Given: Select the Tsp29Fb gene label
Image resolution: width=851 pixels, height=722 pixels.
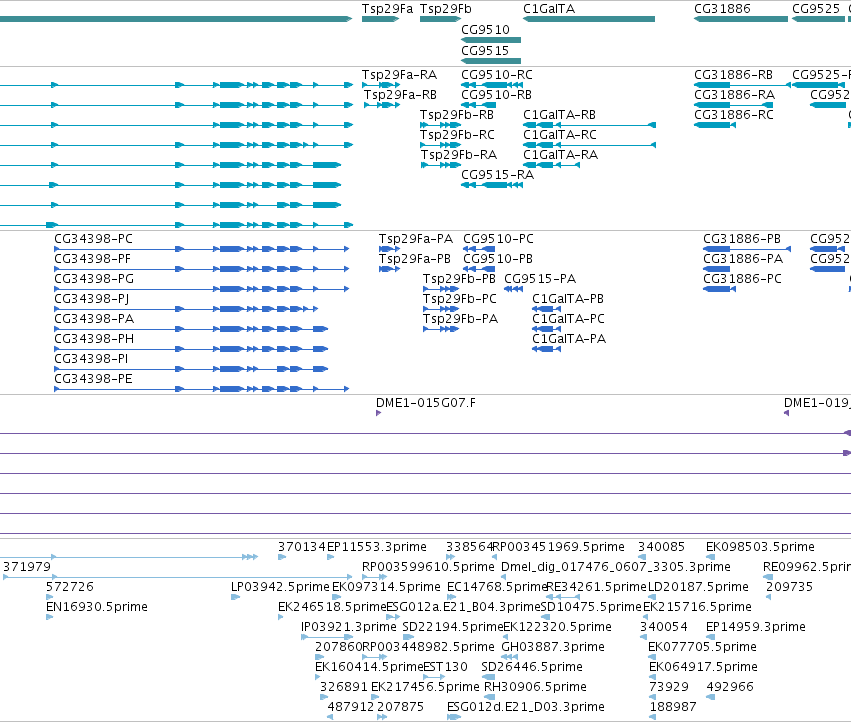Looking at the screenshot, I should click(446, 9).
